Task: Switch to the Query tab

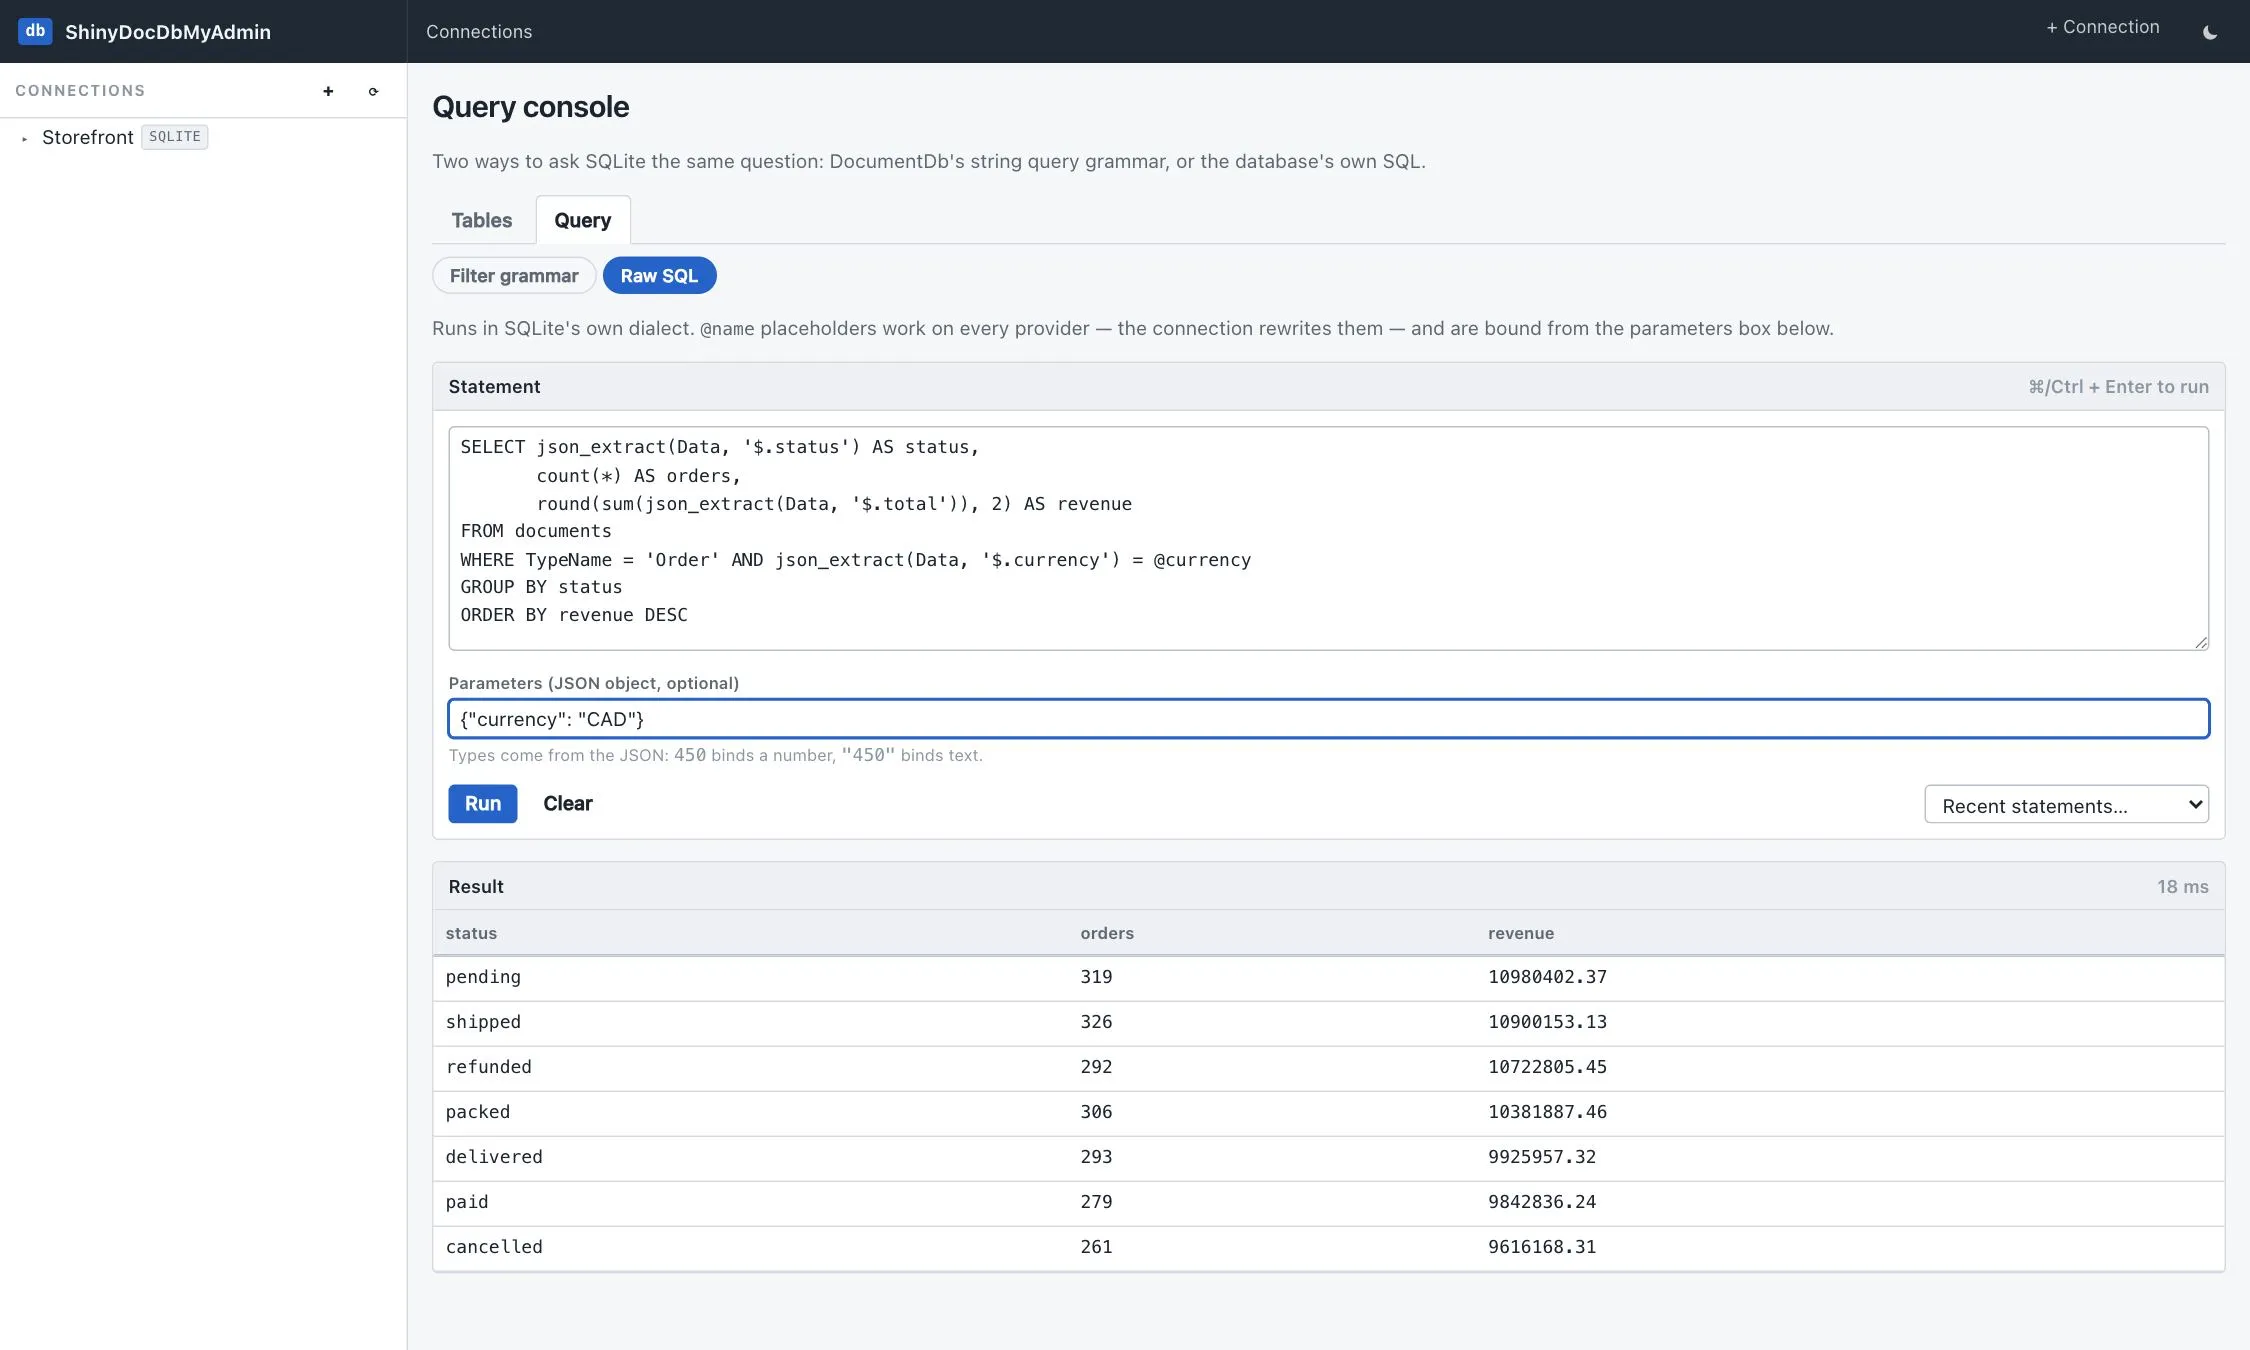Action: [583, 220]
